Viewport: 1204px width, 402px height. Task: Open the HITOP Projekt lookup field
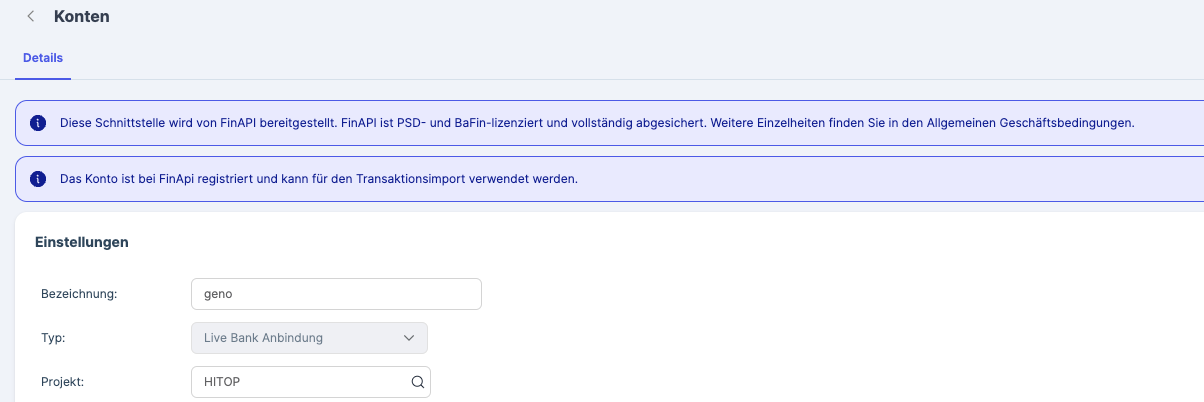311,382
